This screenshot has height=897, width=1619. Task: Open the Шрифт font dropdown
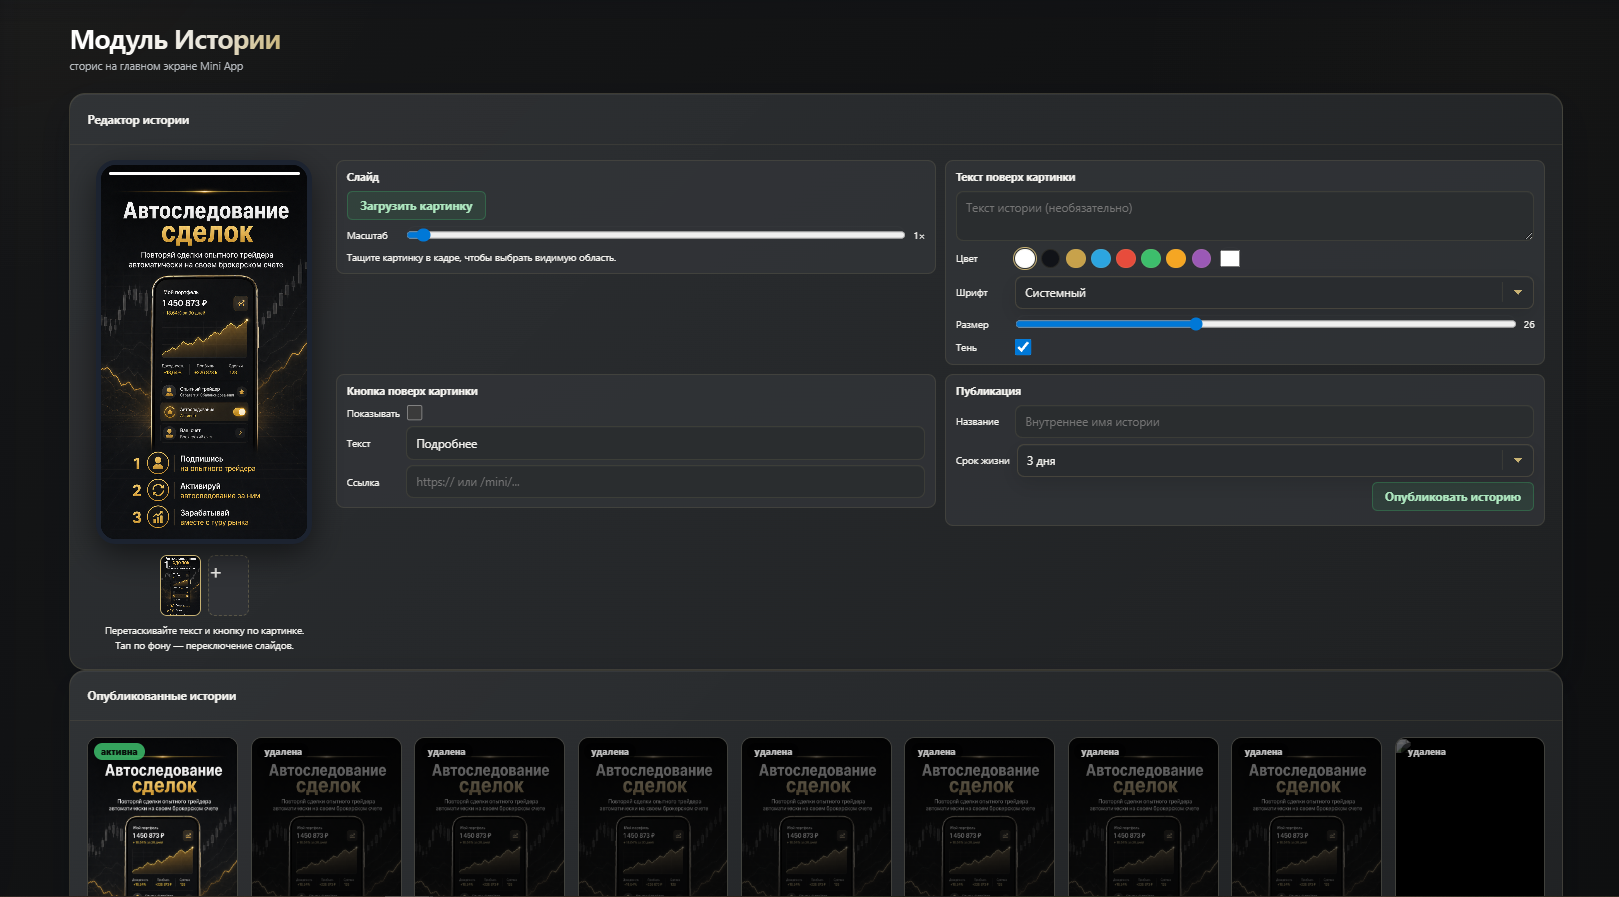click(x=1274, y=293)
